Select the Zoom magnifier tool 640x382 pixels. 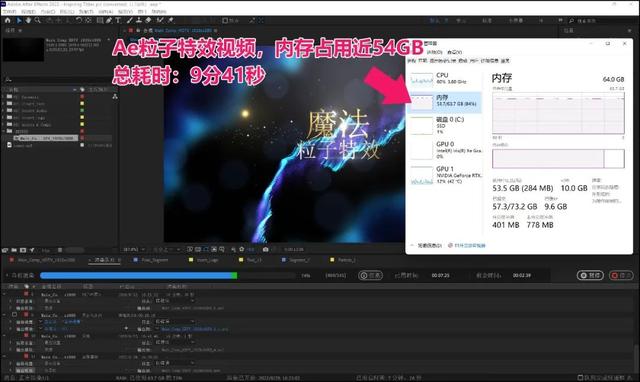(x=38, y=20)
